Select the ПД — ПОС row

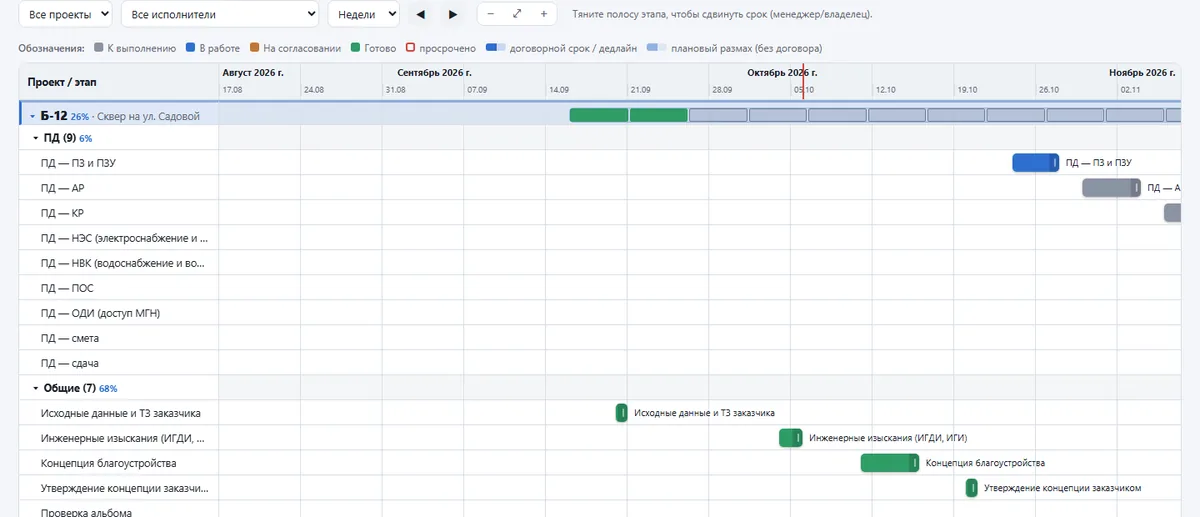118,288
